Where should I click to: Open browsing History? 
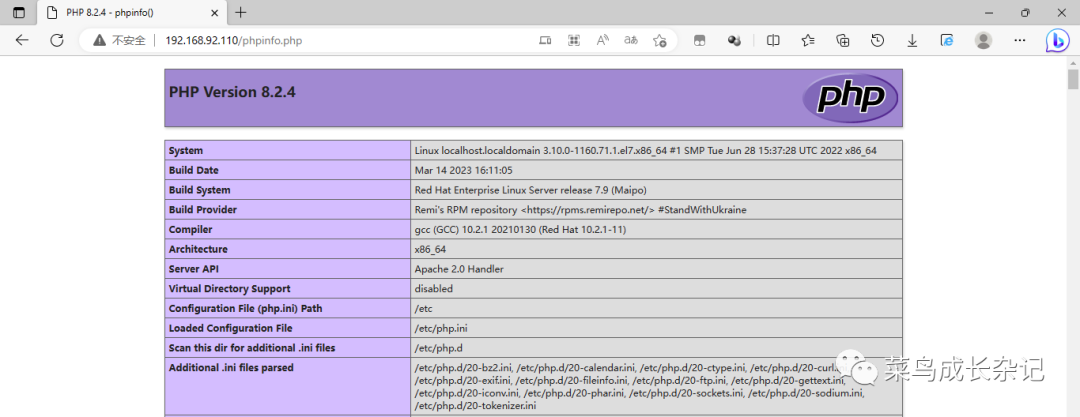tap(878, 41)
